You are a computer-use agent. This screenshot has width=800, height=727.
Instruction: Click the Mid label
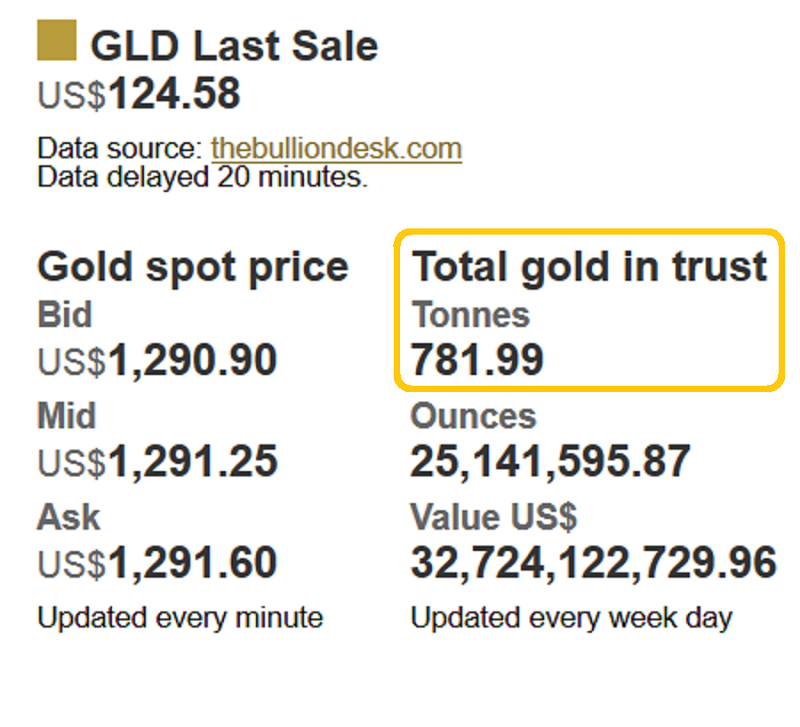[67, 416]
